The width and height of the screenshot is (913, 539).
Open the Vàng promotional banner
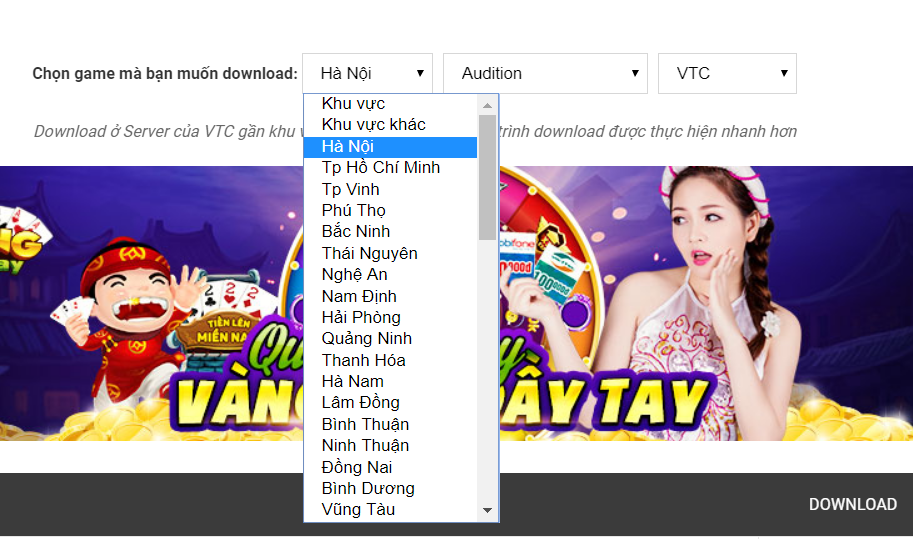tap(456, 303)
